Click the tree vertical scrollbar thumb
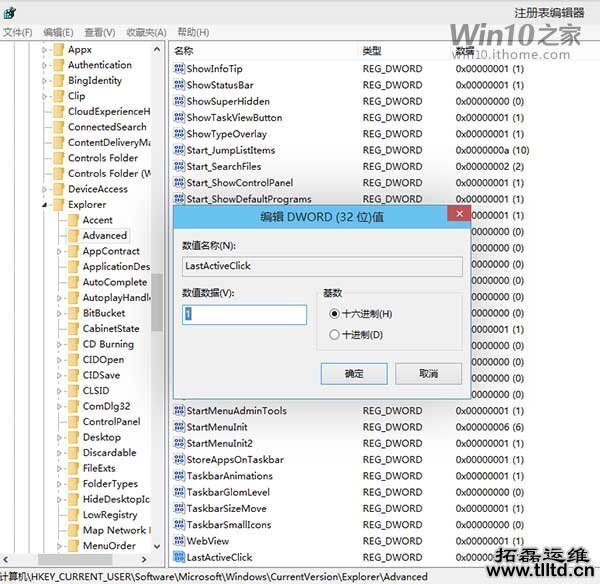600x584 pixels. (157, 302)
